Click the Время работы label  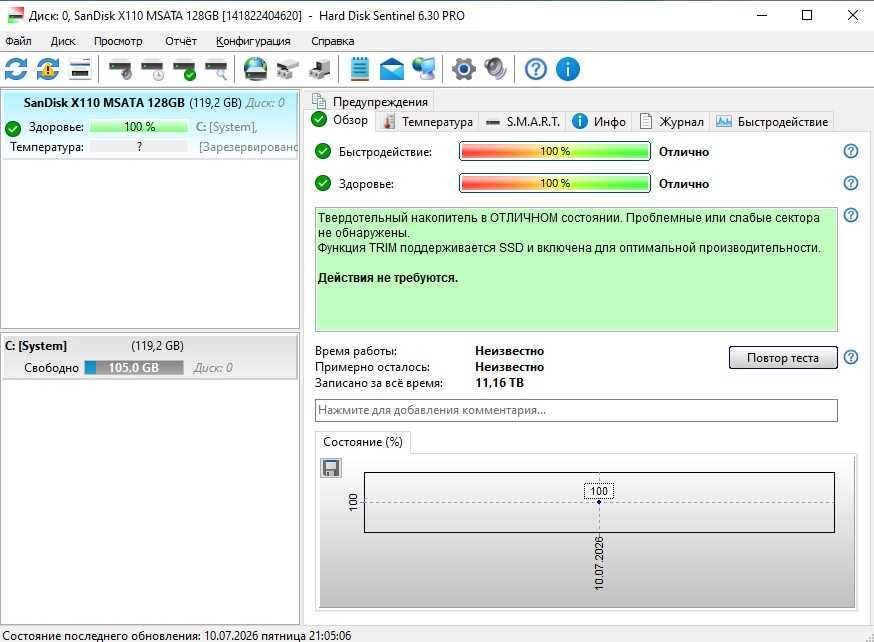(356, 351)
